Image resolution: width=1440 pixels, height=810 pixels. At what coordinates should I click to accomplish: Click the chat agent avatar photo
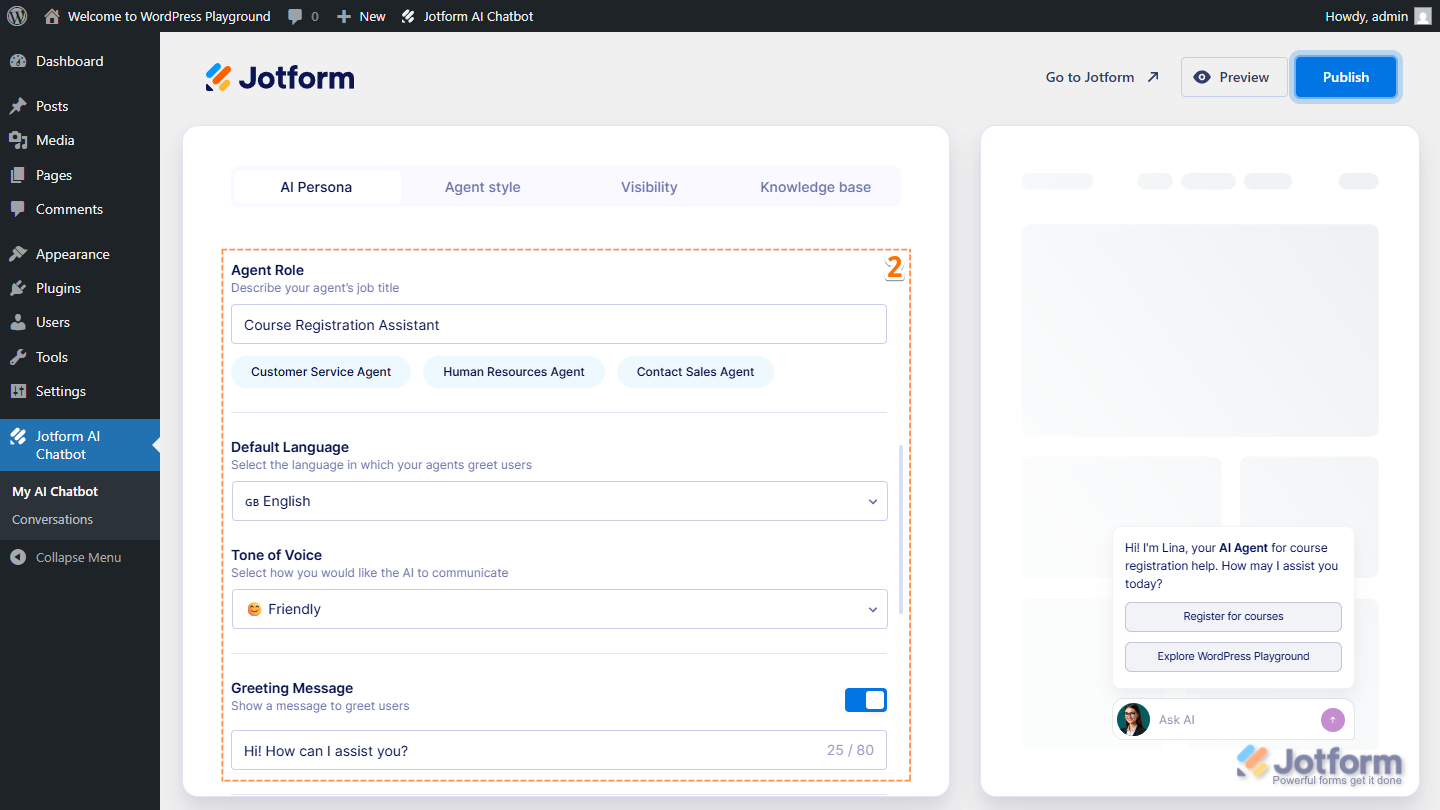pos(1133,719)
